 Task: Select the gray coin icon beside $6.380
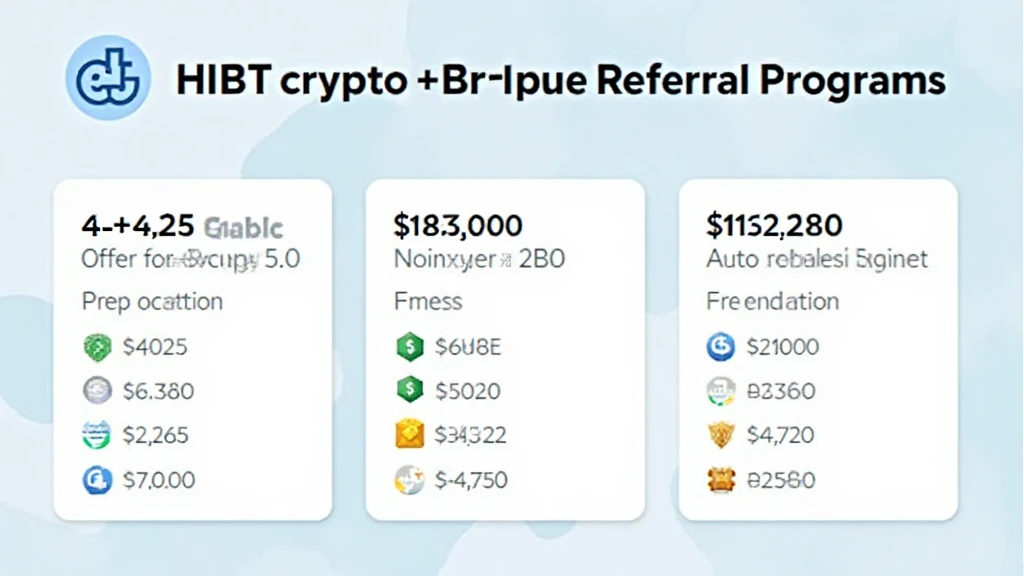97,391
